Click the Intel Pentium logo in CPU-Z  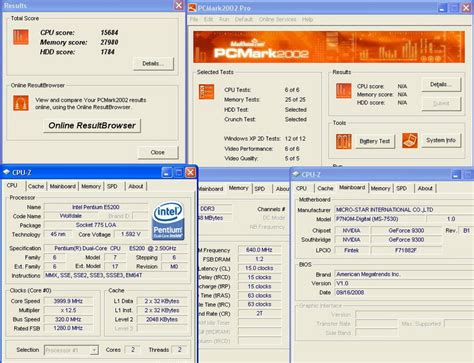pos(168,220)
